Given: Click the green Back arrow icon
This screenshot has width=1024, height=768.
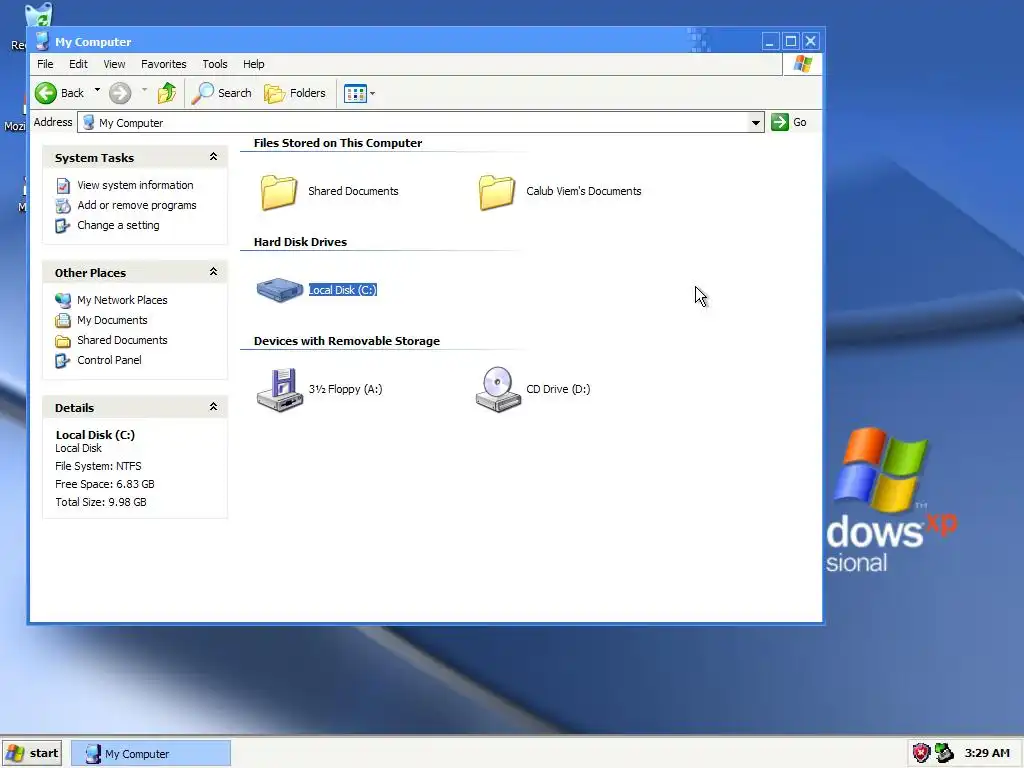Looking at the screenshot, I should [46, 93].
